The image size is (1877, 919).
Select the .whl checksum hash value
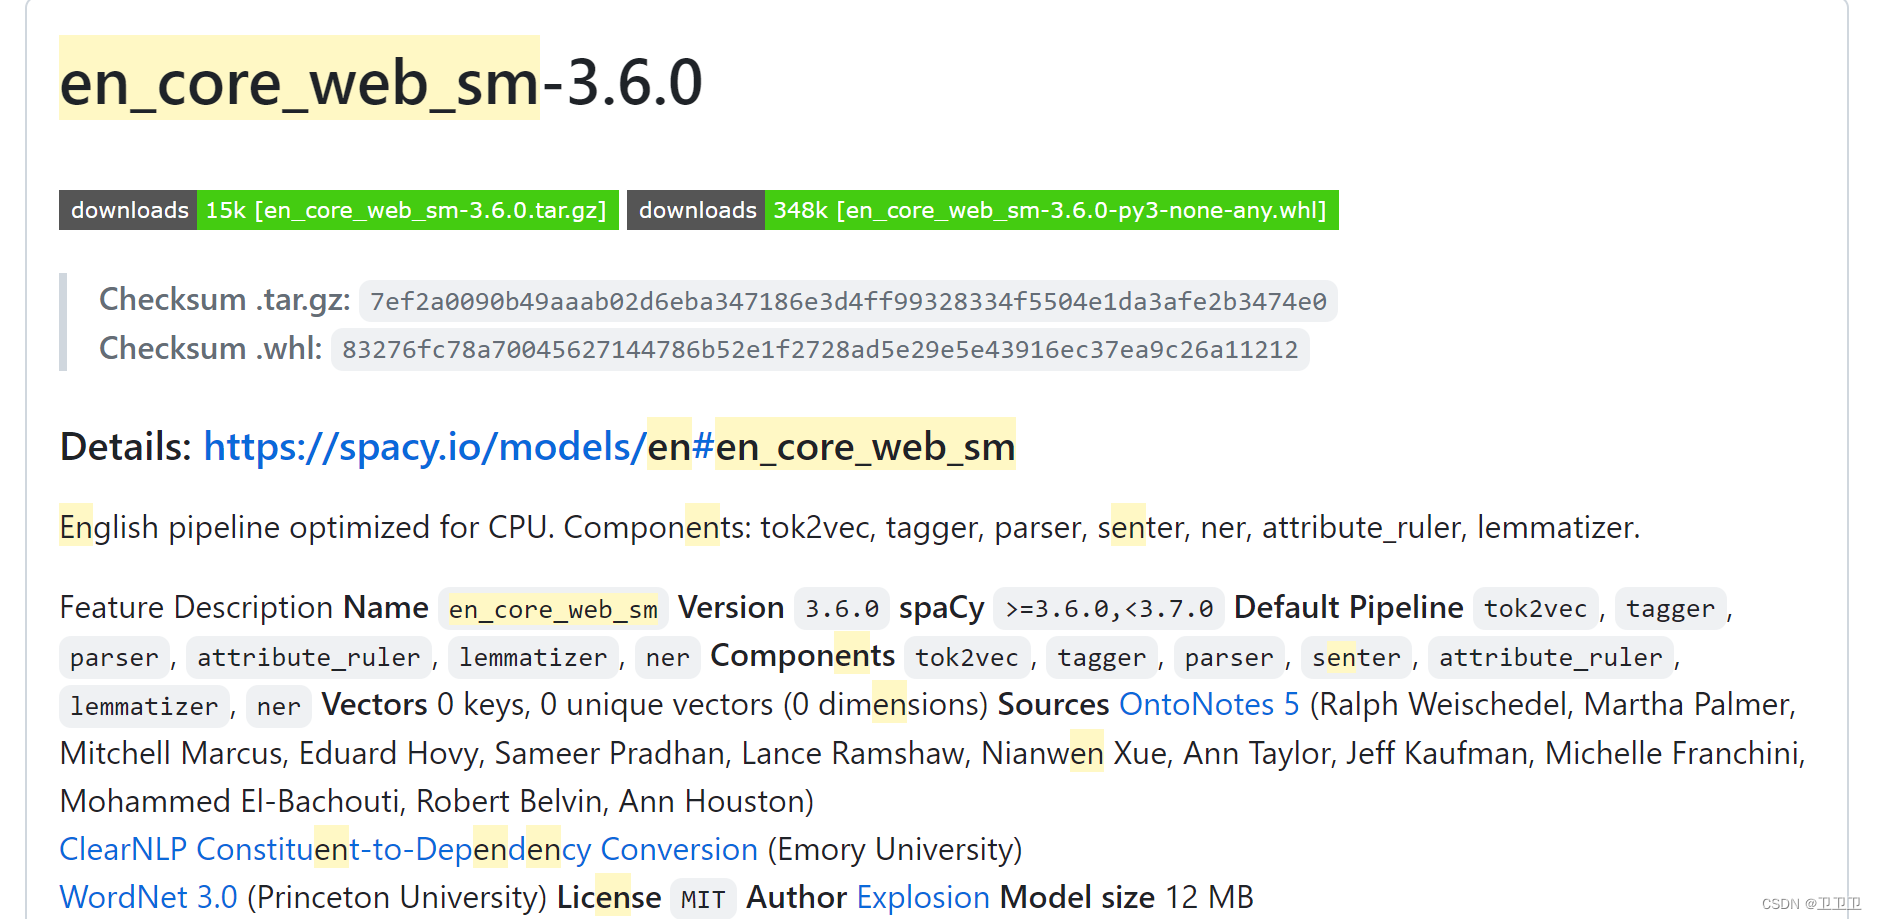pyautogui.click(x=820, y=349)
